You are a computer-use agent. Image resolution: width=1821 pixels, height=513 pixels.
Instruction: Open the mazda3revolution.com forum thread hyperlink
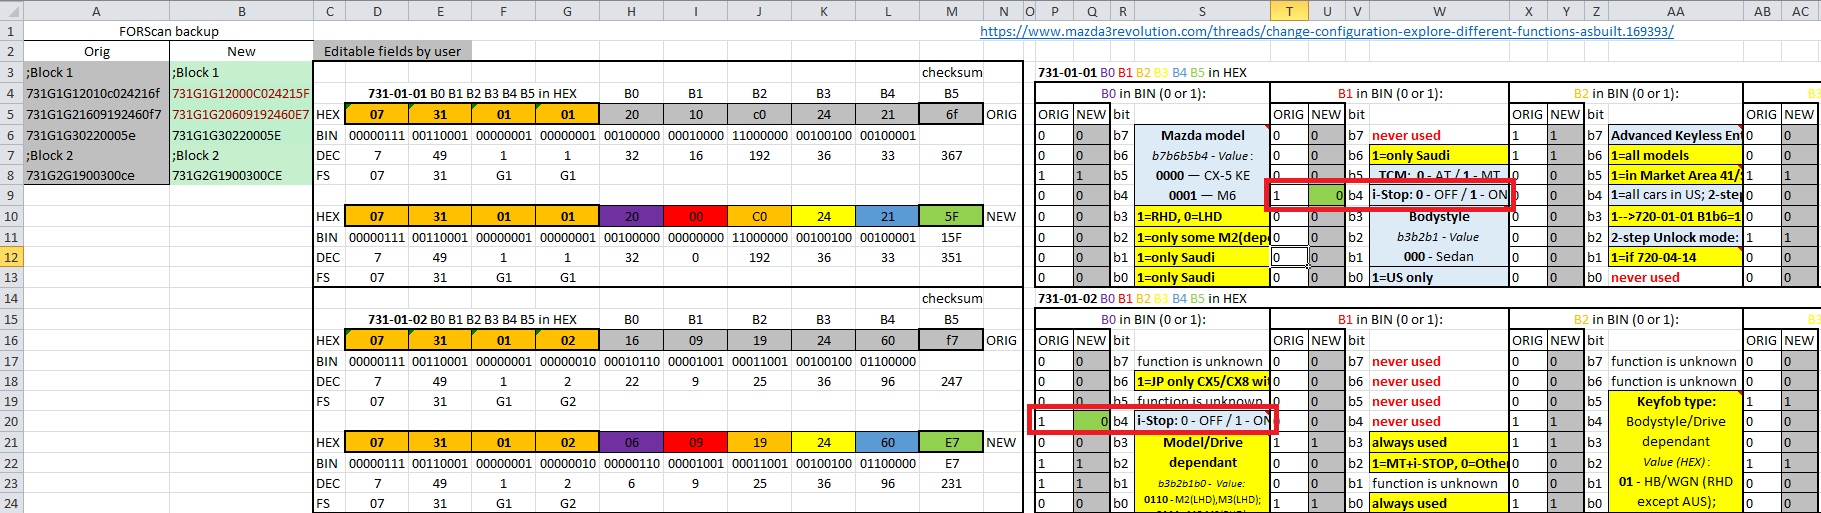[x=1326, y=31]
